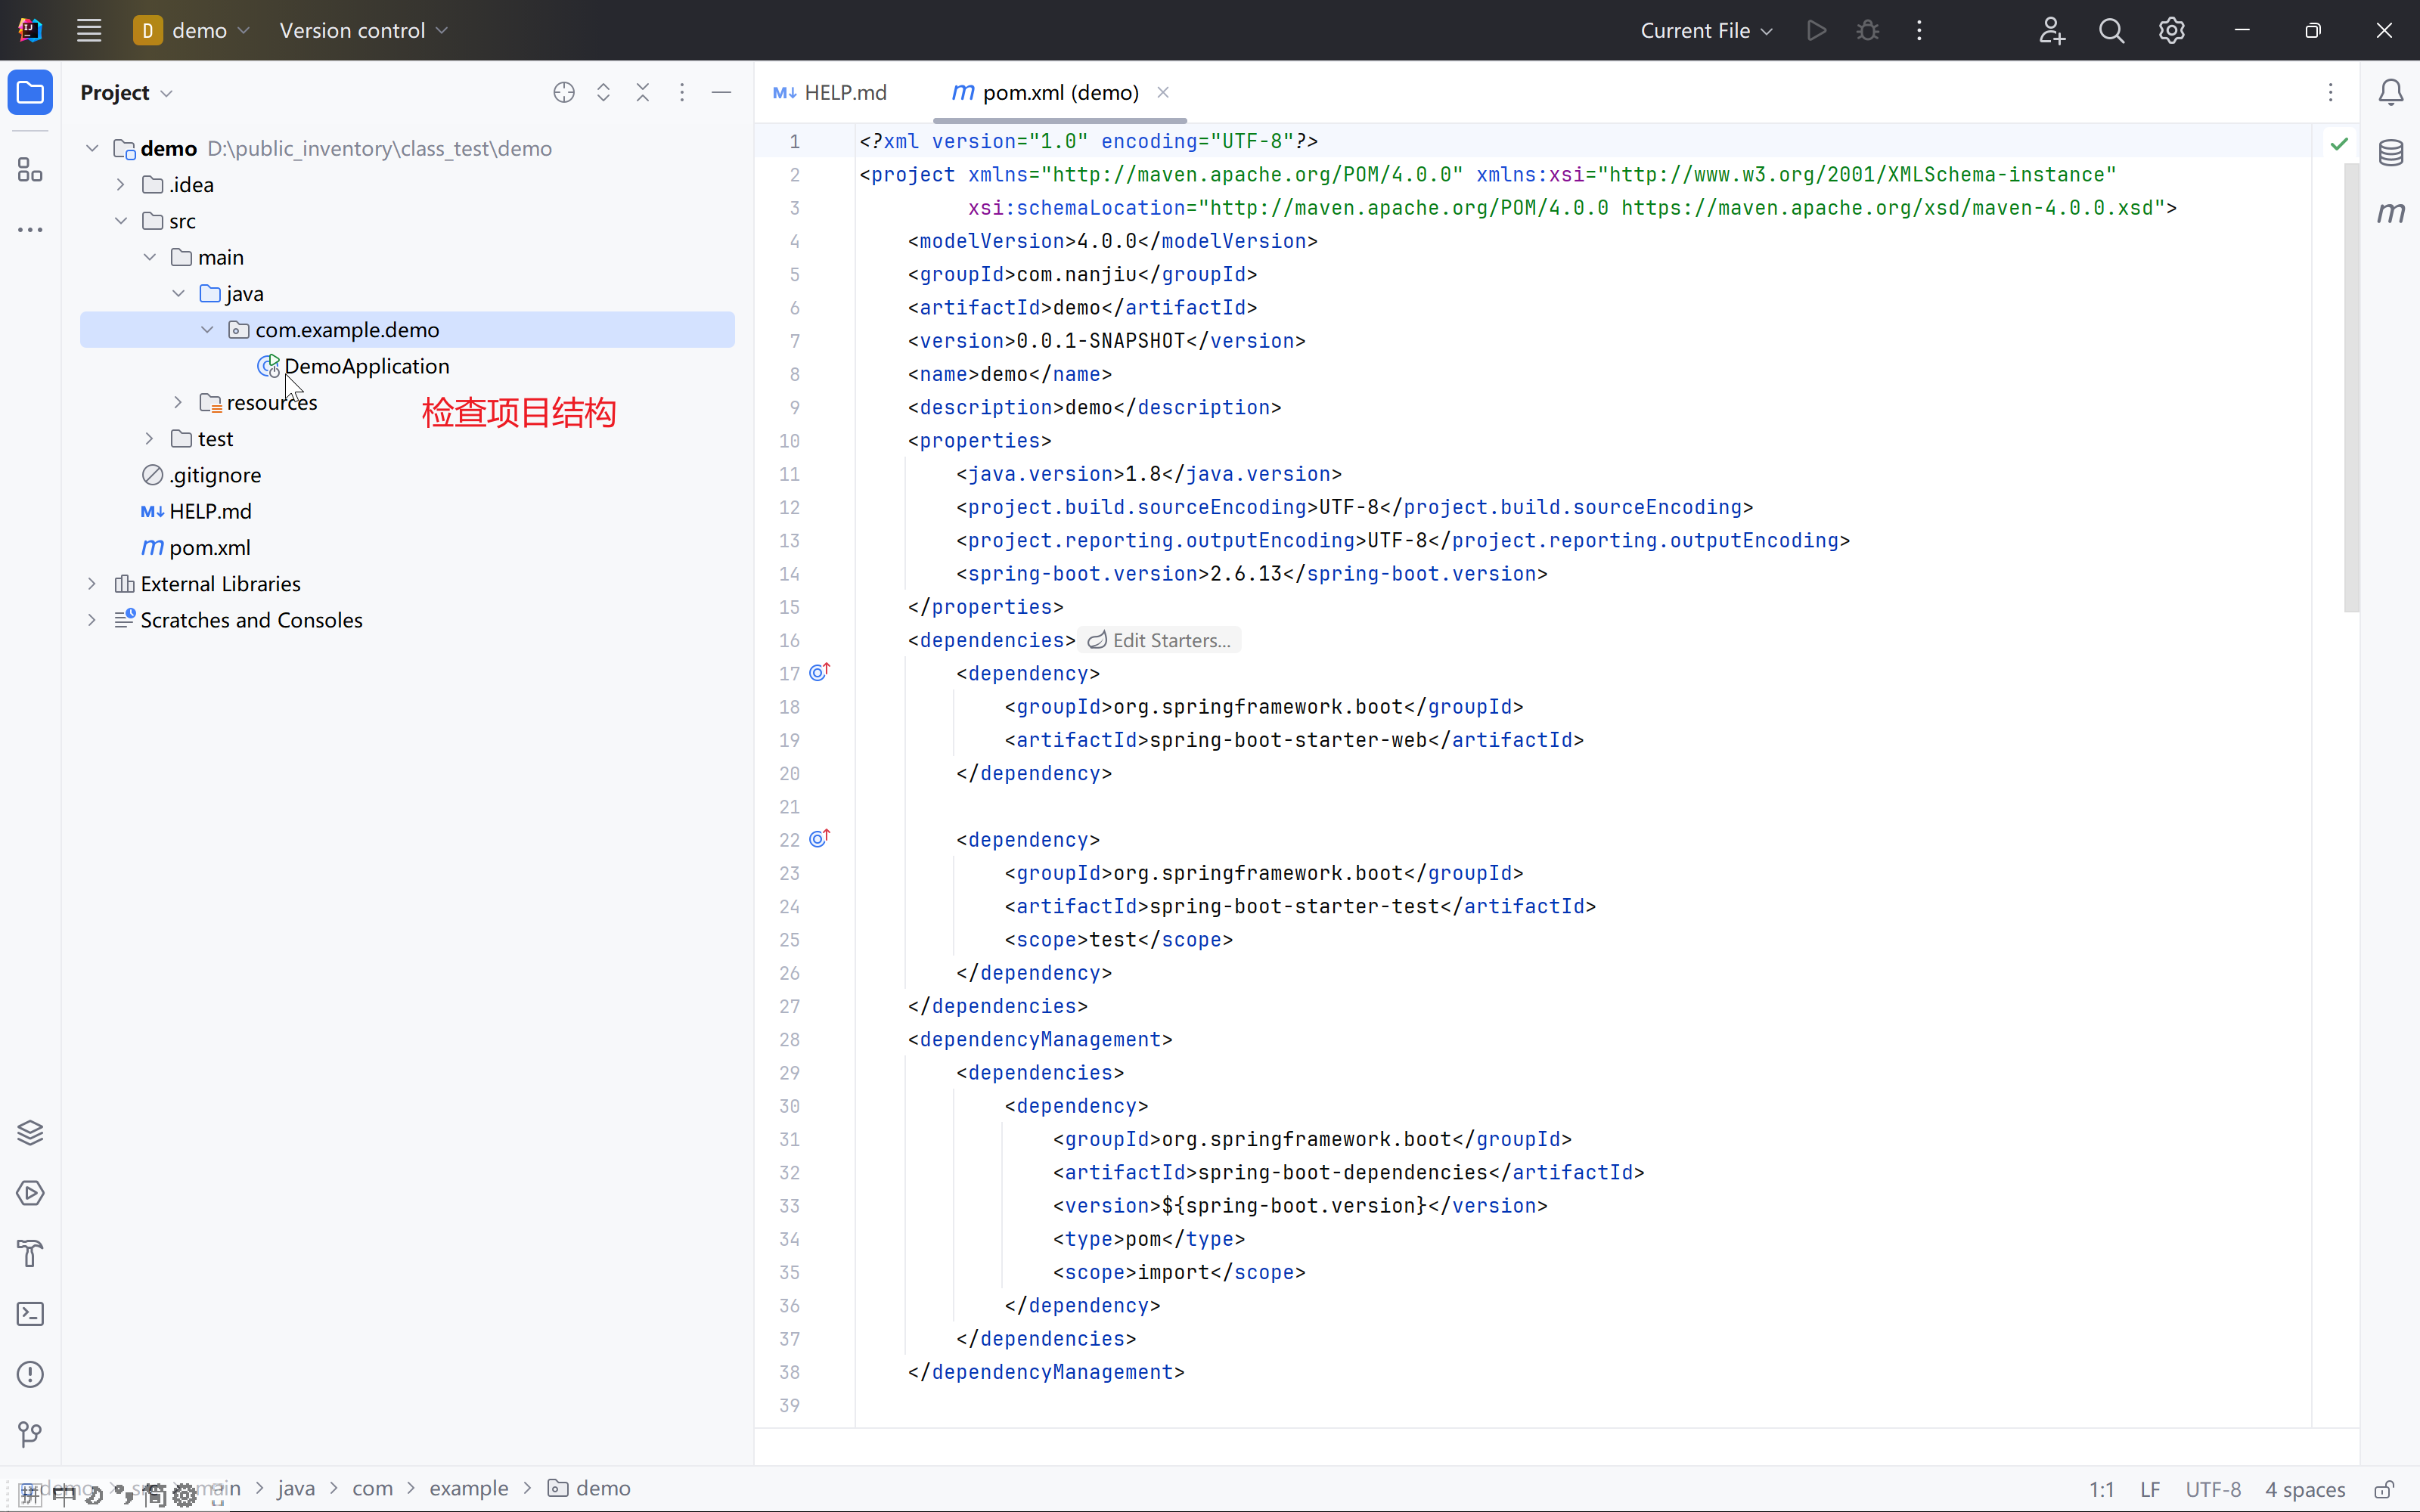Open the Git branch tool window
This screenshot has height=1512, width=2420.
(30, 1435)
